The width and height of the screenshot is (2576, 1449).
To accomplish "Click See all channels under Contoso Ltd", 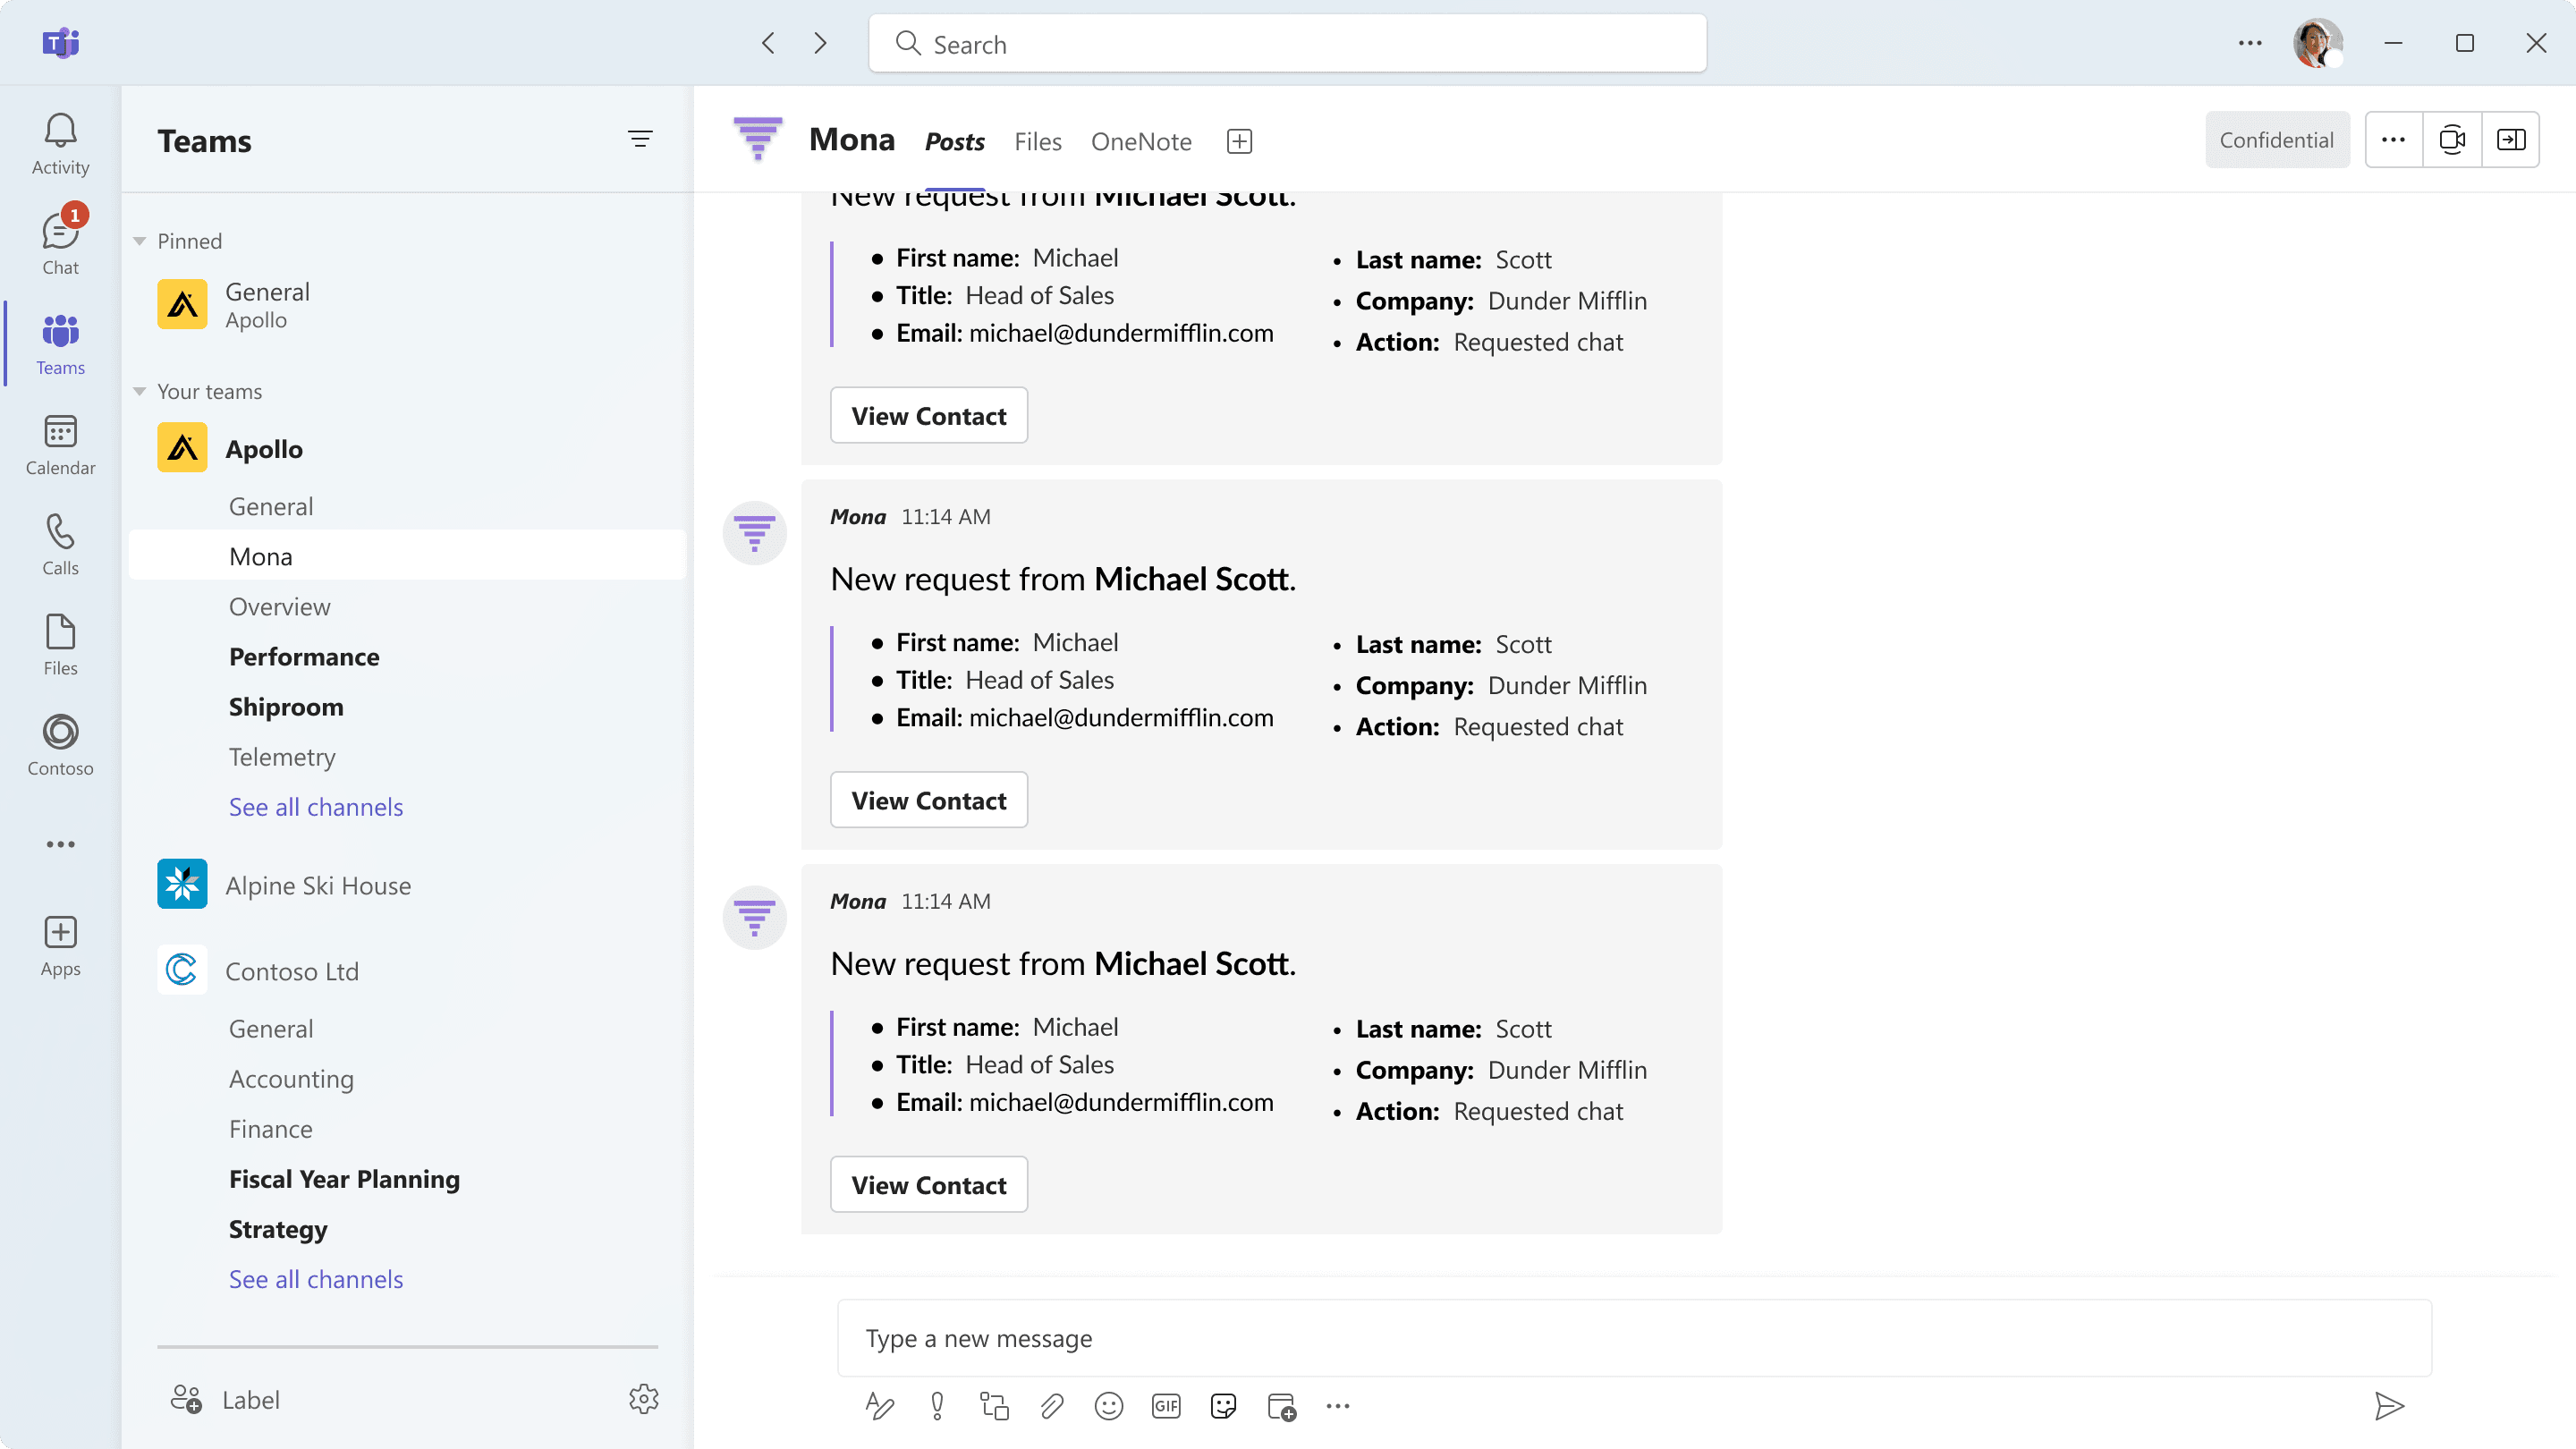I will coord(316,1278).
